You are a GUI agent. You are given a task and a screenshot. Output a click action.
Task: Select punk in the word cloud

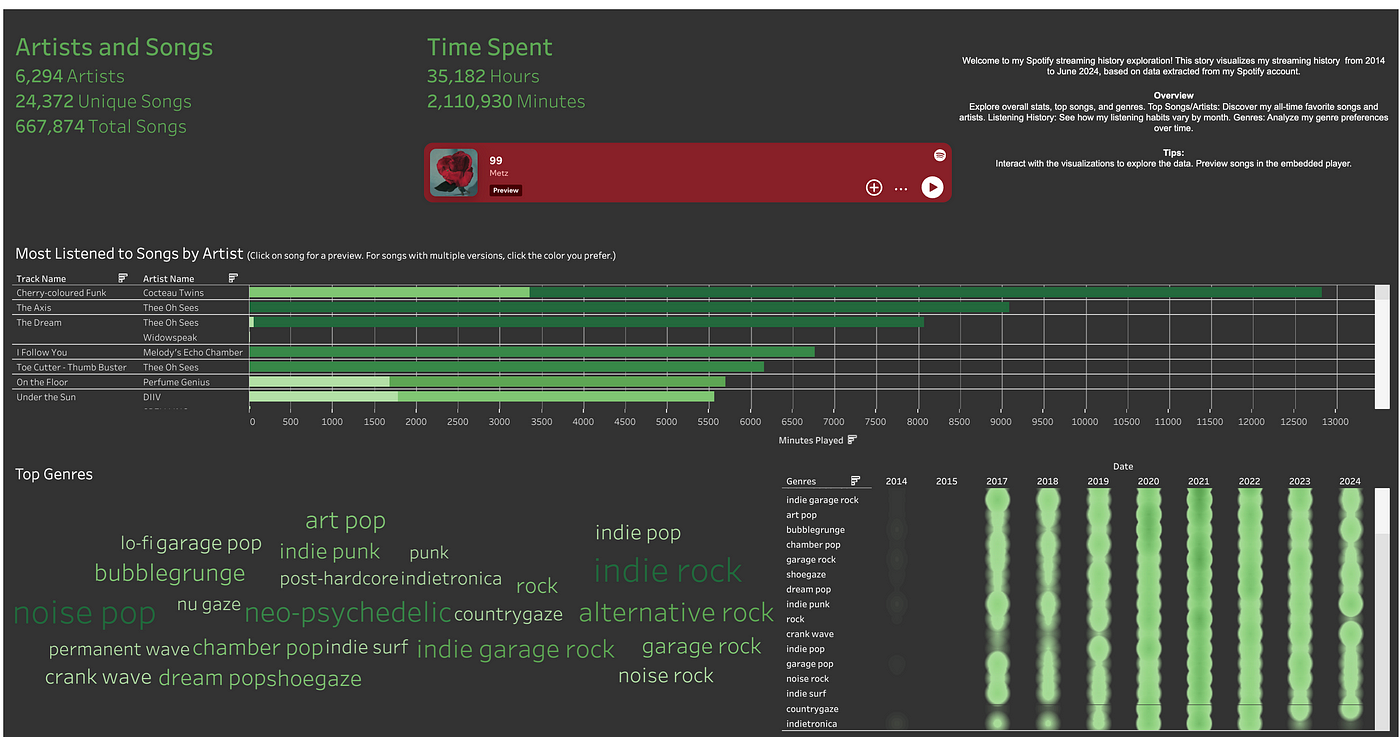point(429,553)
